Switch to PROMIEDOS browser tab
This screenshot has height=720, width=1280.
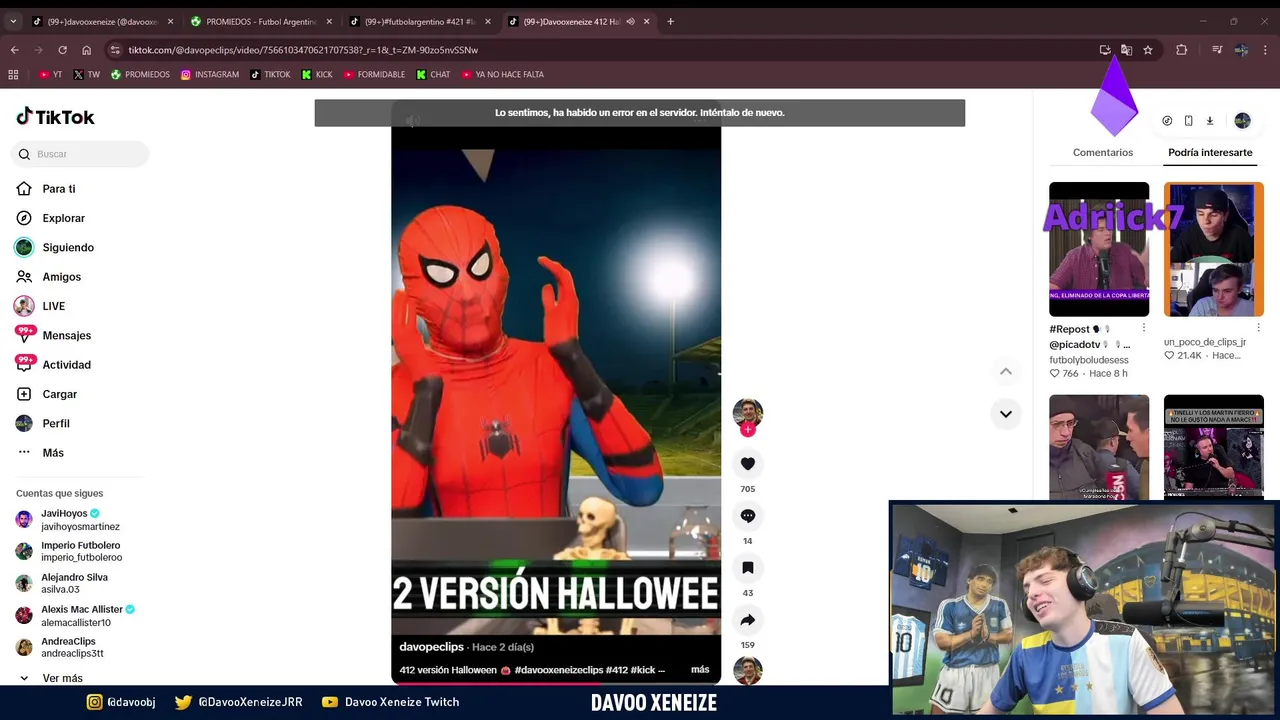coord(261,21)
